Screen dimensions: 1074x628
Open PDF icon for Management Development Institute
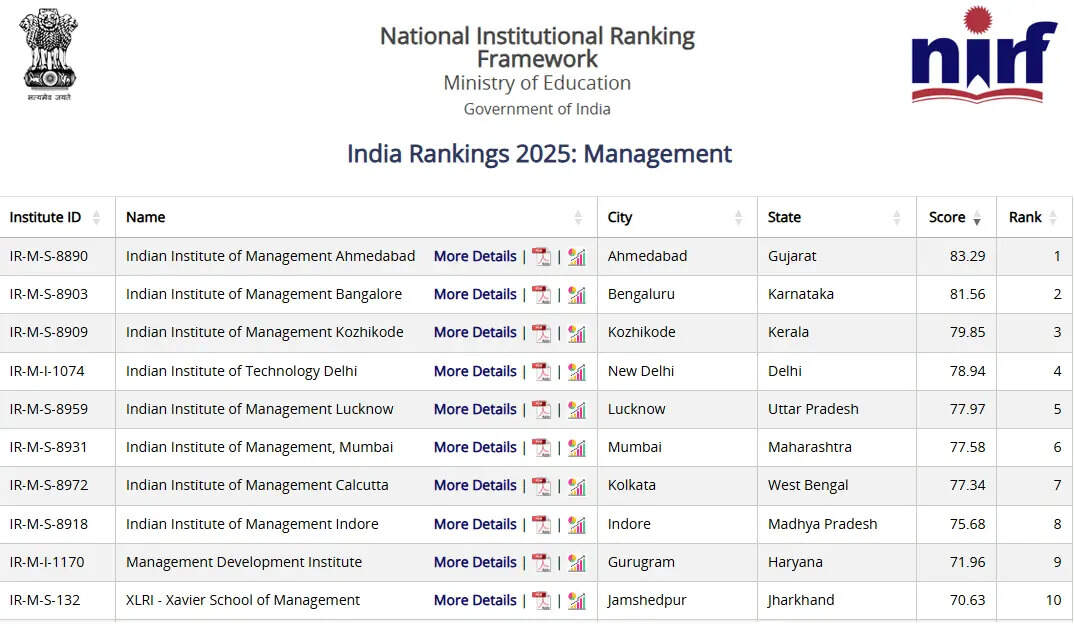(x=541, y=563)
